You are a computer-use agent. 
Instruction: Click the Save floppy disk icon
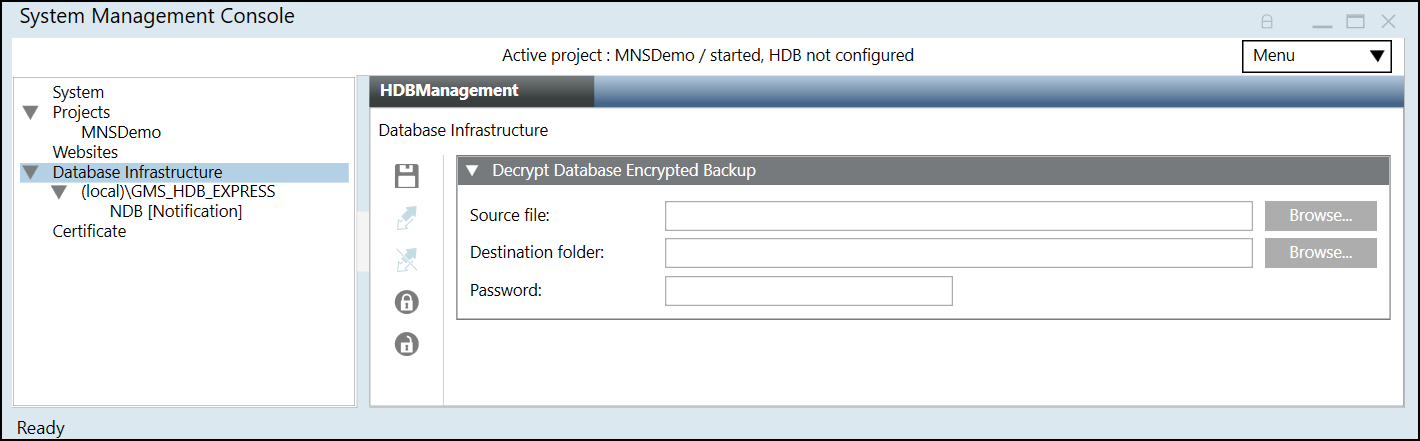(407, 177)
